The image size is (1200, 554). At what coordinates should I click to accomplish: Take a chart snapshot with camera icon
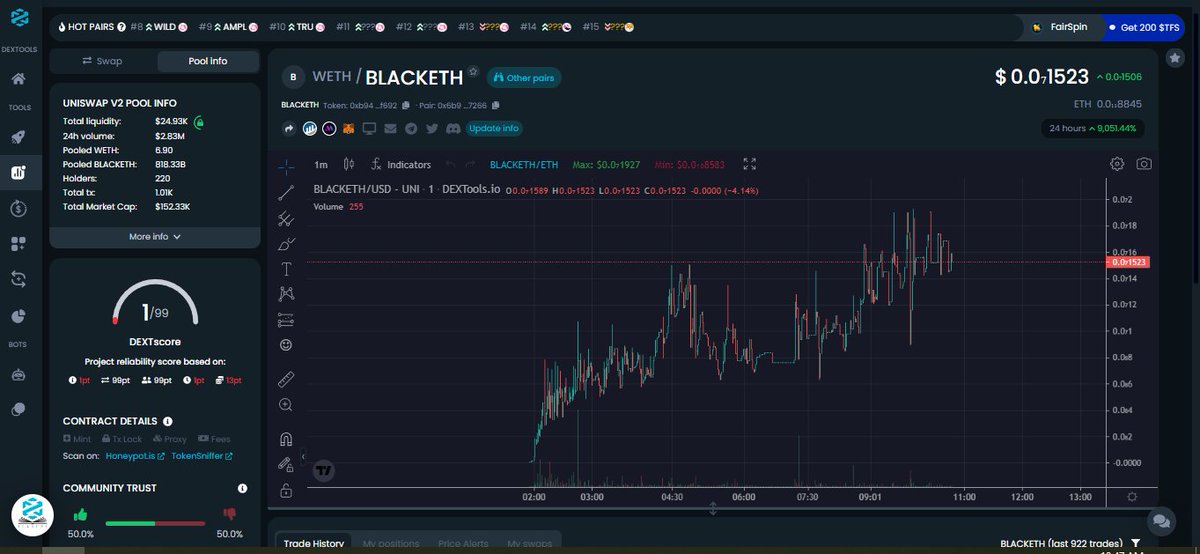pyautogui.click(x=1144, y=164)
